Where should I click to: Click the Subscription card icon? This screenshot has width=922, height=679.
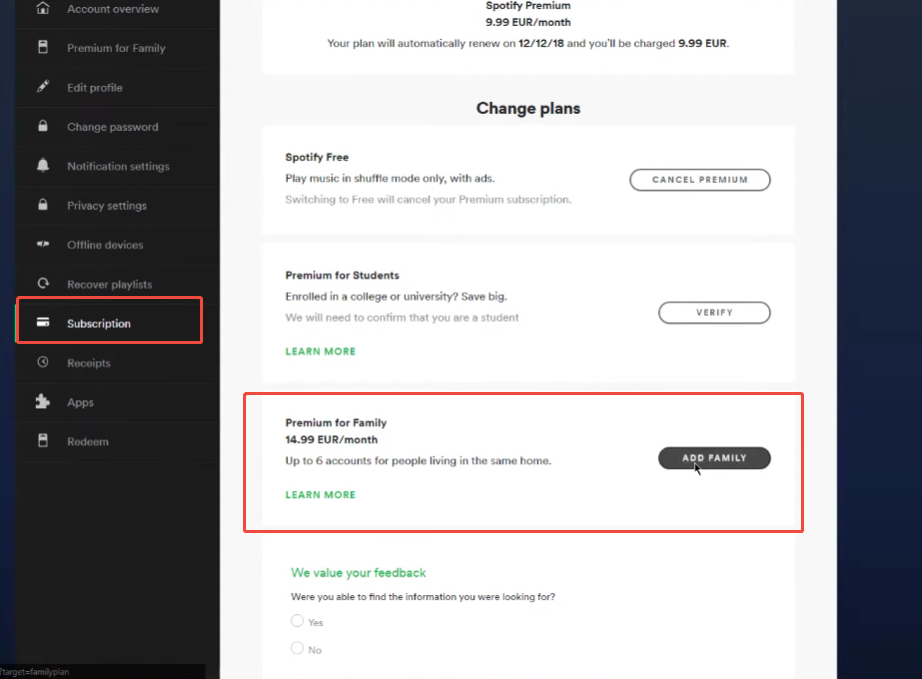(x=43, y=322)
